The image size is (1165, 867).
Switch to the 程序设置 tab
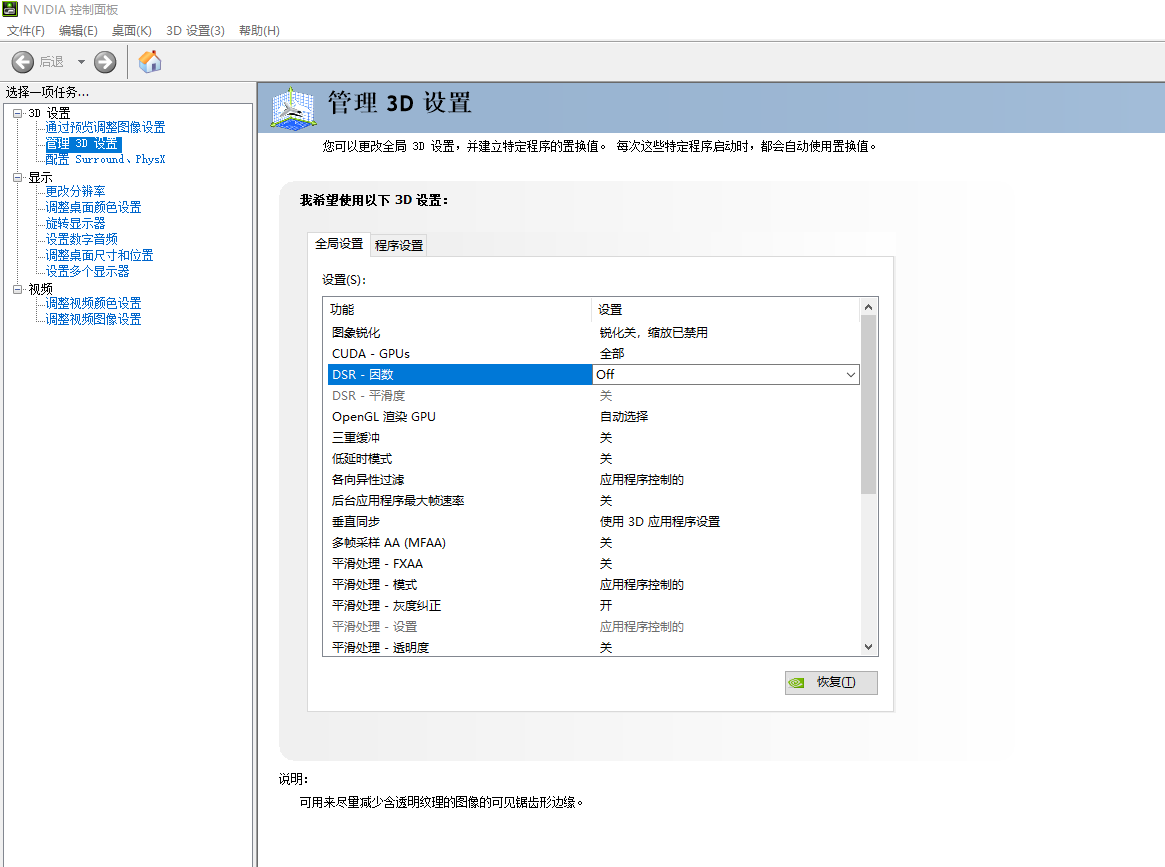click(x=399, y=245)
